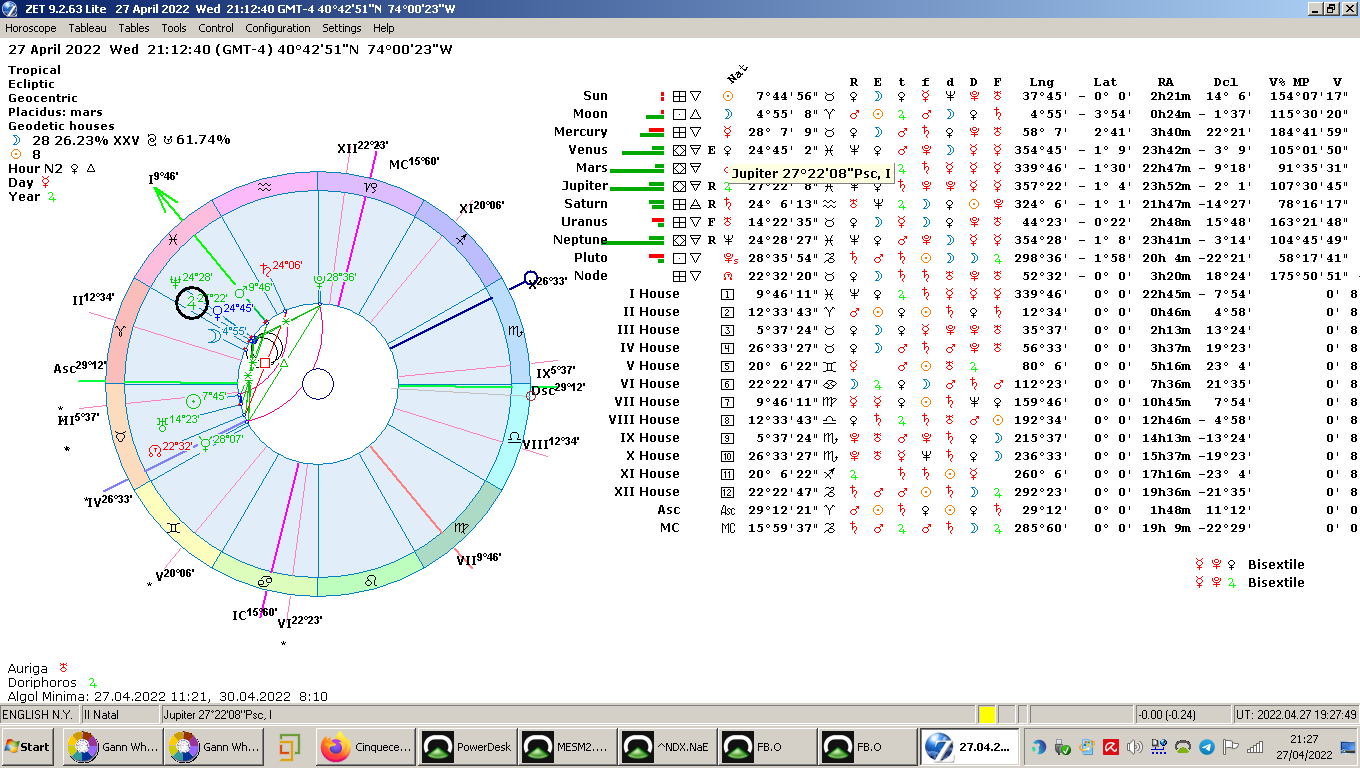Click the Neptune glyph in the Neptune row's Nat column

tap(728, 240)
